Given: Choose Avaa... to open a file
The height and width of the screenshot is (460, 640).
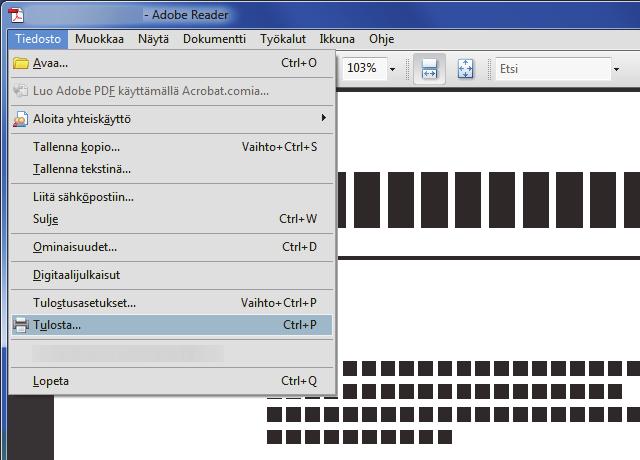Looking at the screenshot, I should tap(172, 63).
